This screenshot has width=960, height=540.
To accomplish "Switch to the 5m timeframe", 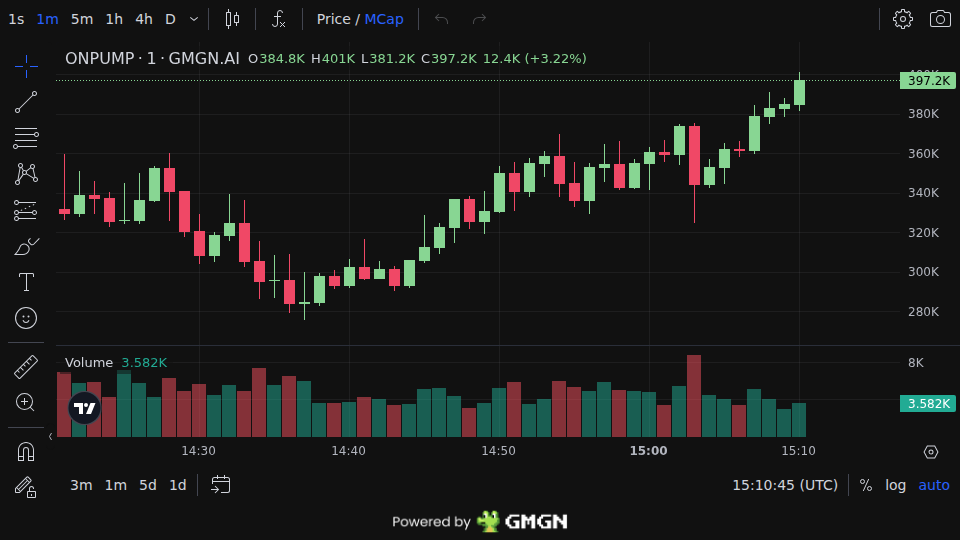I will point(81,19).
